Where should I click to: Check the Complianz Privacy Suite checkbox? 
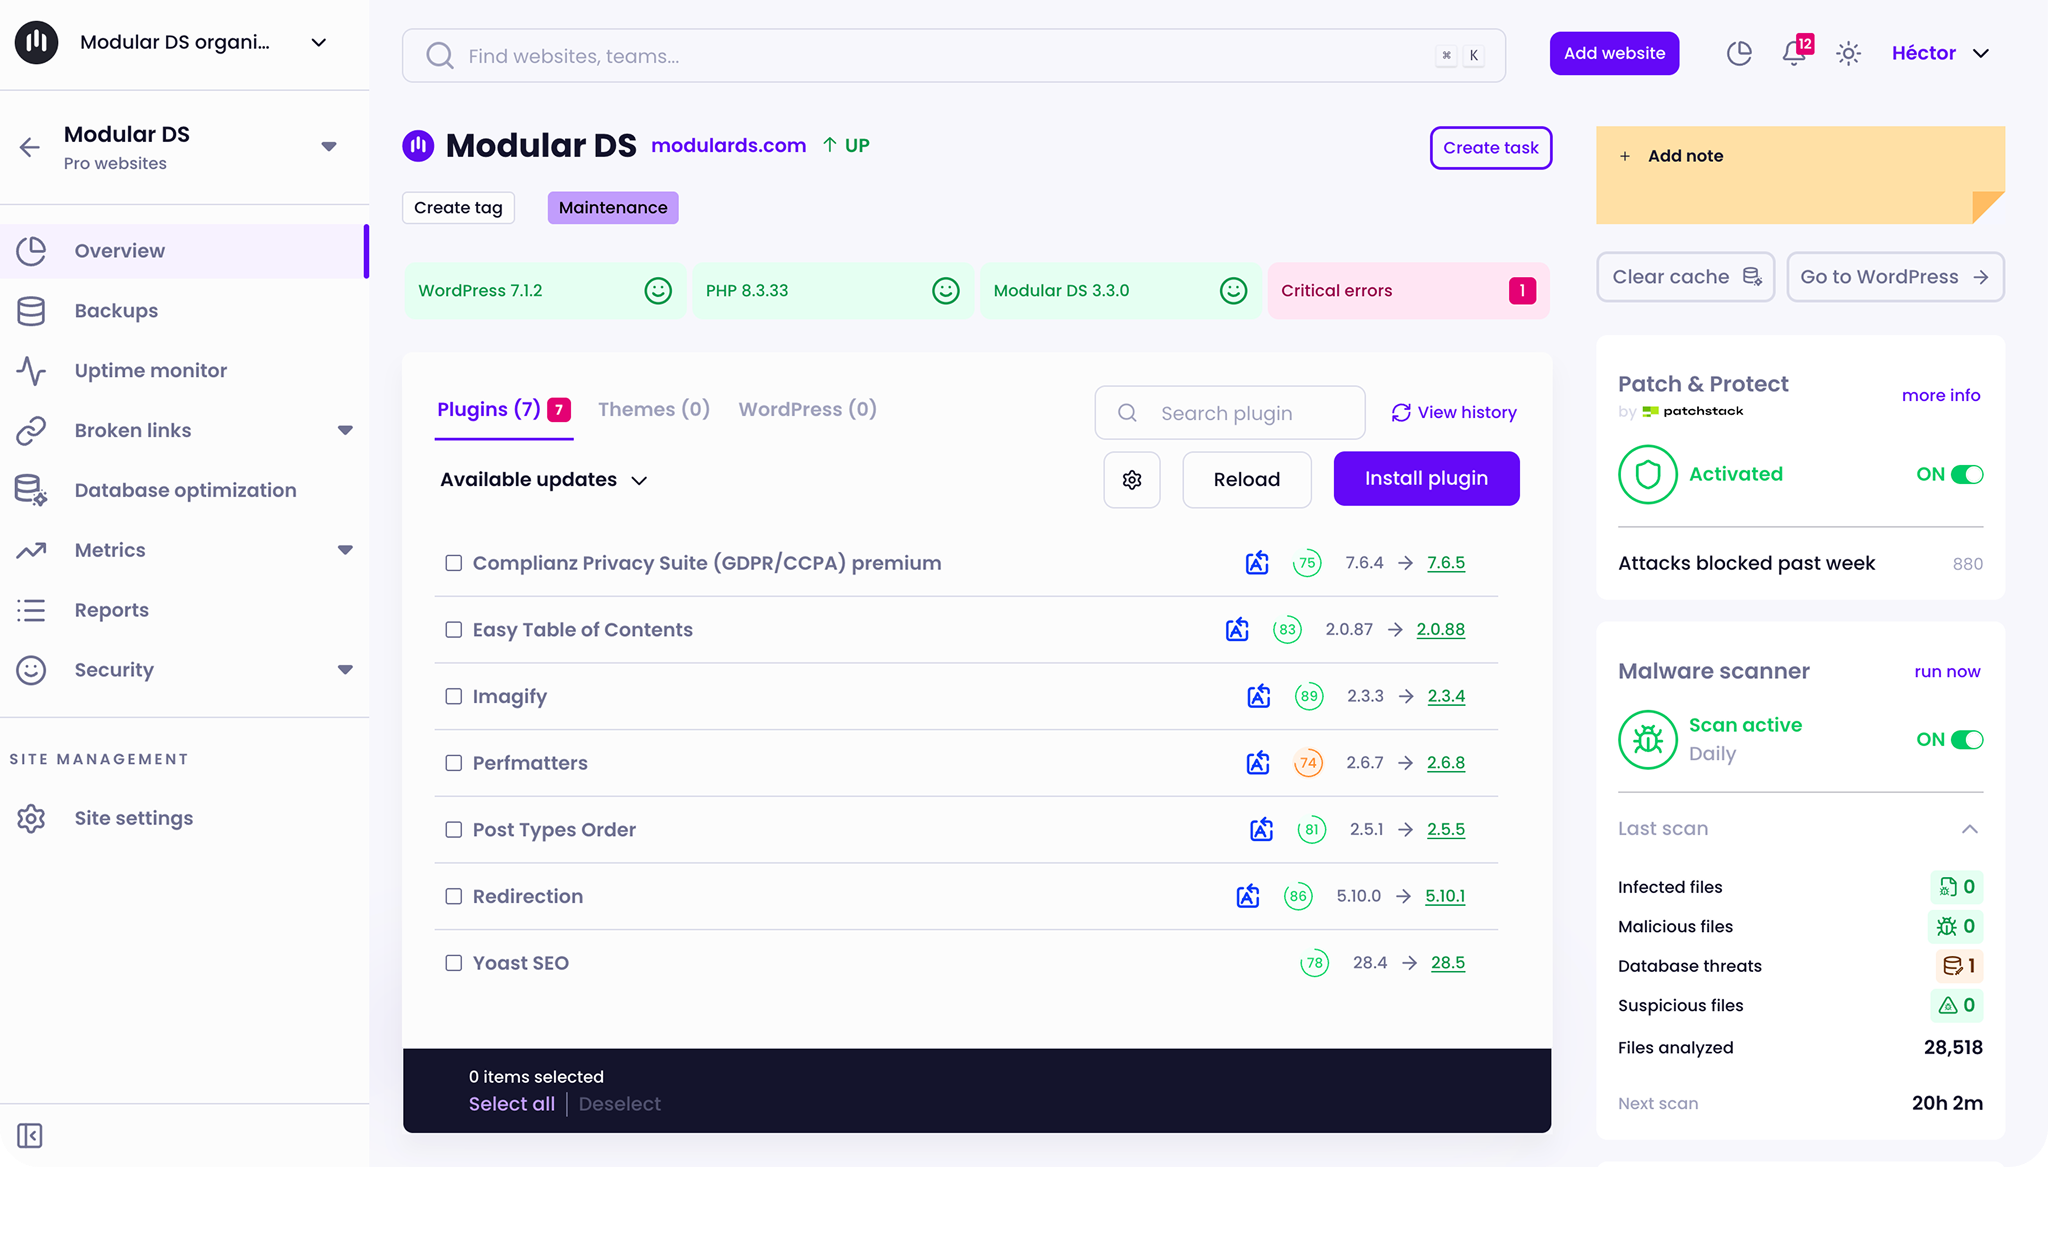(454, 563)
